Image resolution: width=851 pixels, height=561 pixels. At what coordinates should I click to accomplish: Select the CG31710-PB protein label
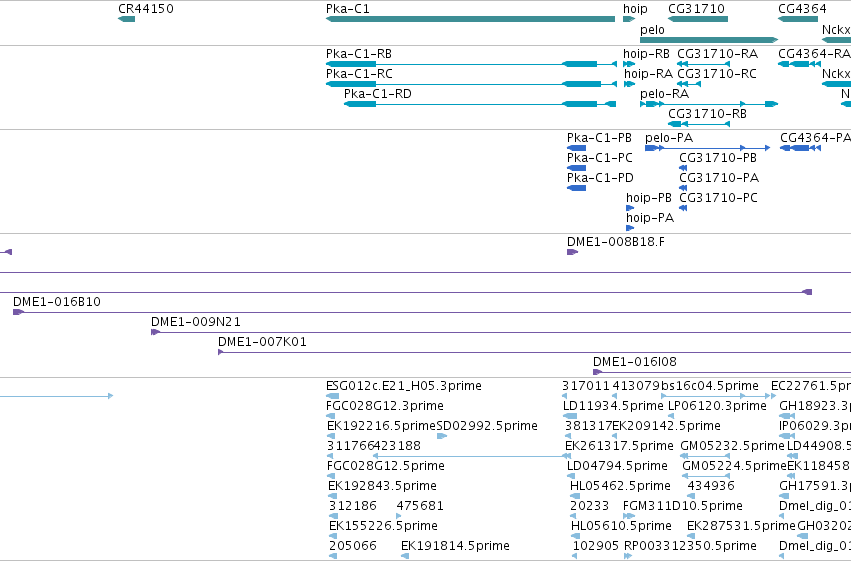tap(718, 158)
